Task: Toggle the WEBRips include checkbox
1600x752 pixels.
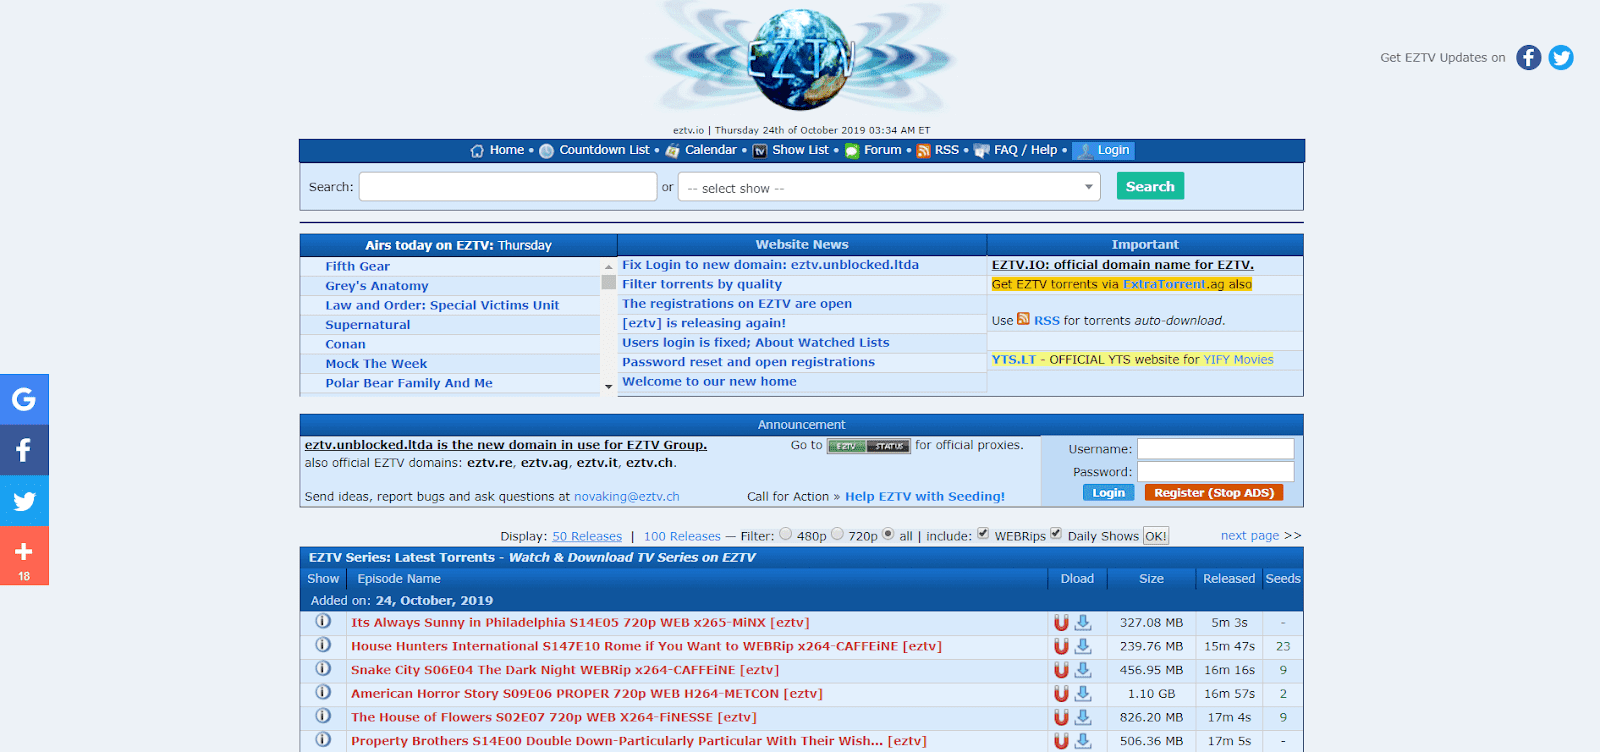Action: pos(983,534)
